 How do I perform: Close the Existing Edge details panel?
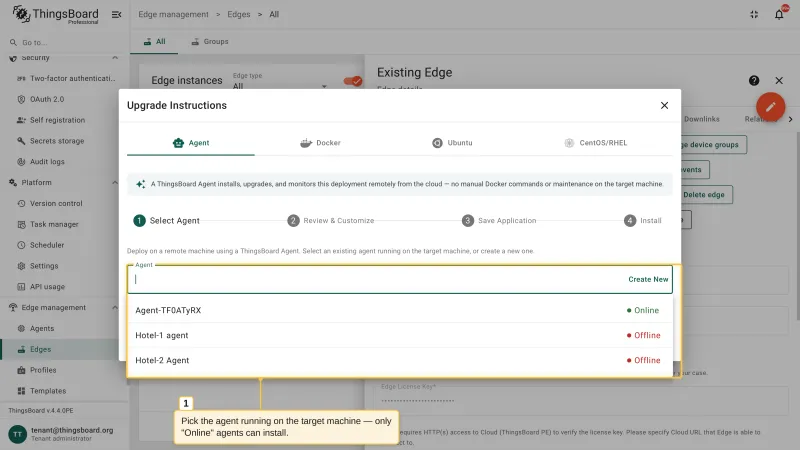(x=779, y=80)
